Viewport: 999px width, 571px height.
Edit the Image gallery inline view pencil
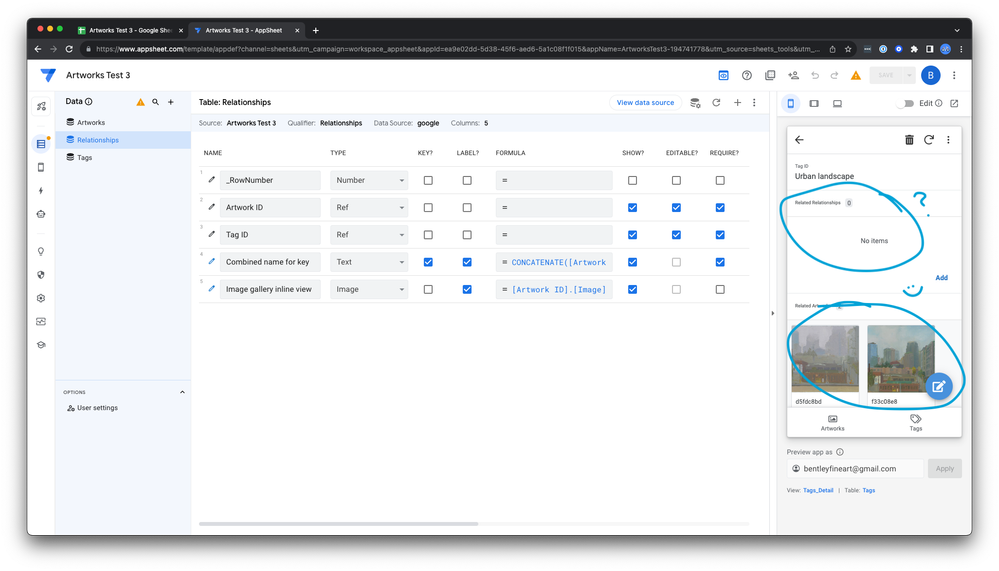[212, 289]
